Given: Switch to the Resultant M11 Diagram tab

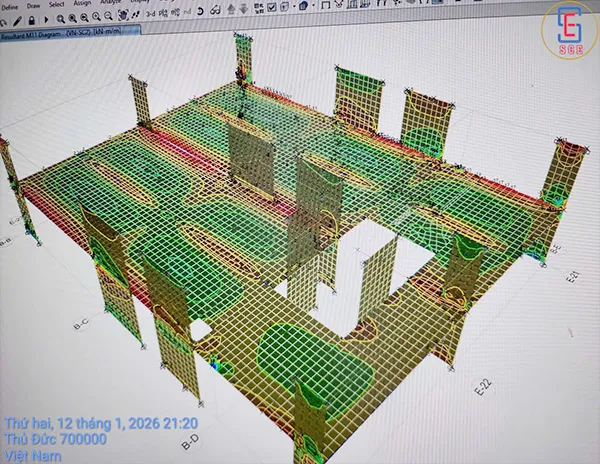Looking at the screenshot, I should pyautogui.click(x=70, y=32).
